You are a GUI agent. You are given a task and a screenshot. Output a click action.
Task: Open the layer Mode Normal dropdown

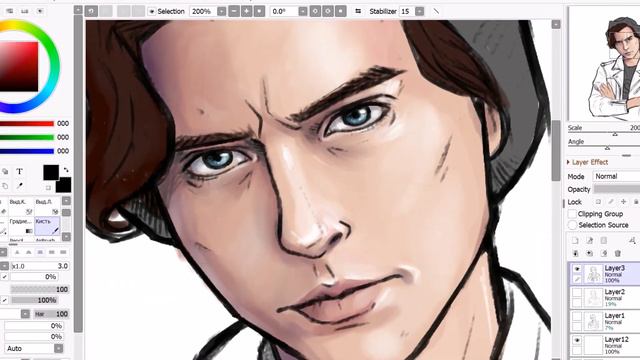point(616,176)
